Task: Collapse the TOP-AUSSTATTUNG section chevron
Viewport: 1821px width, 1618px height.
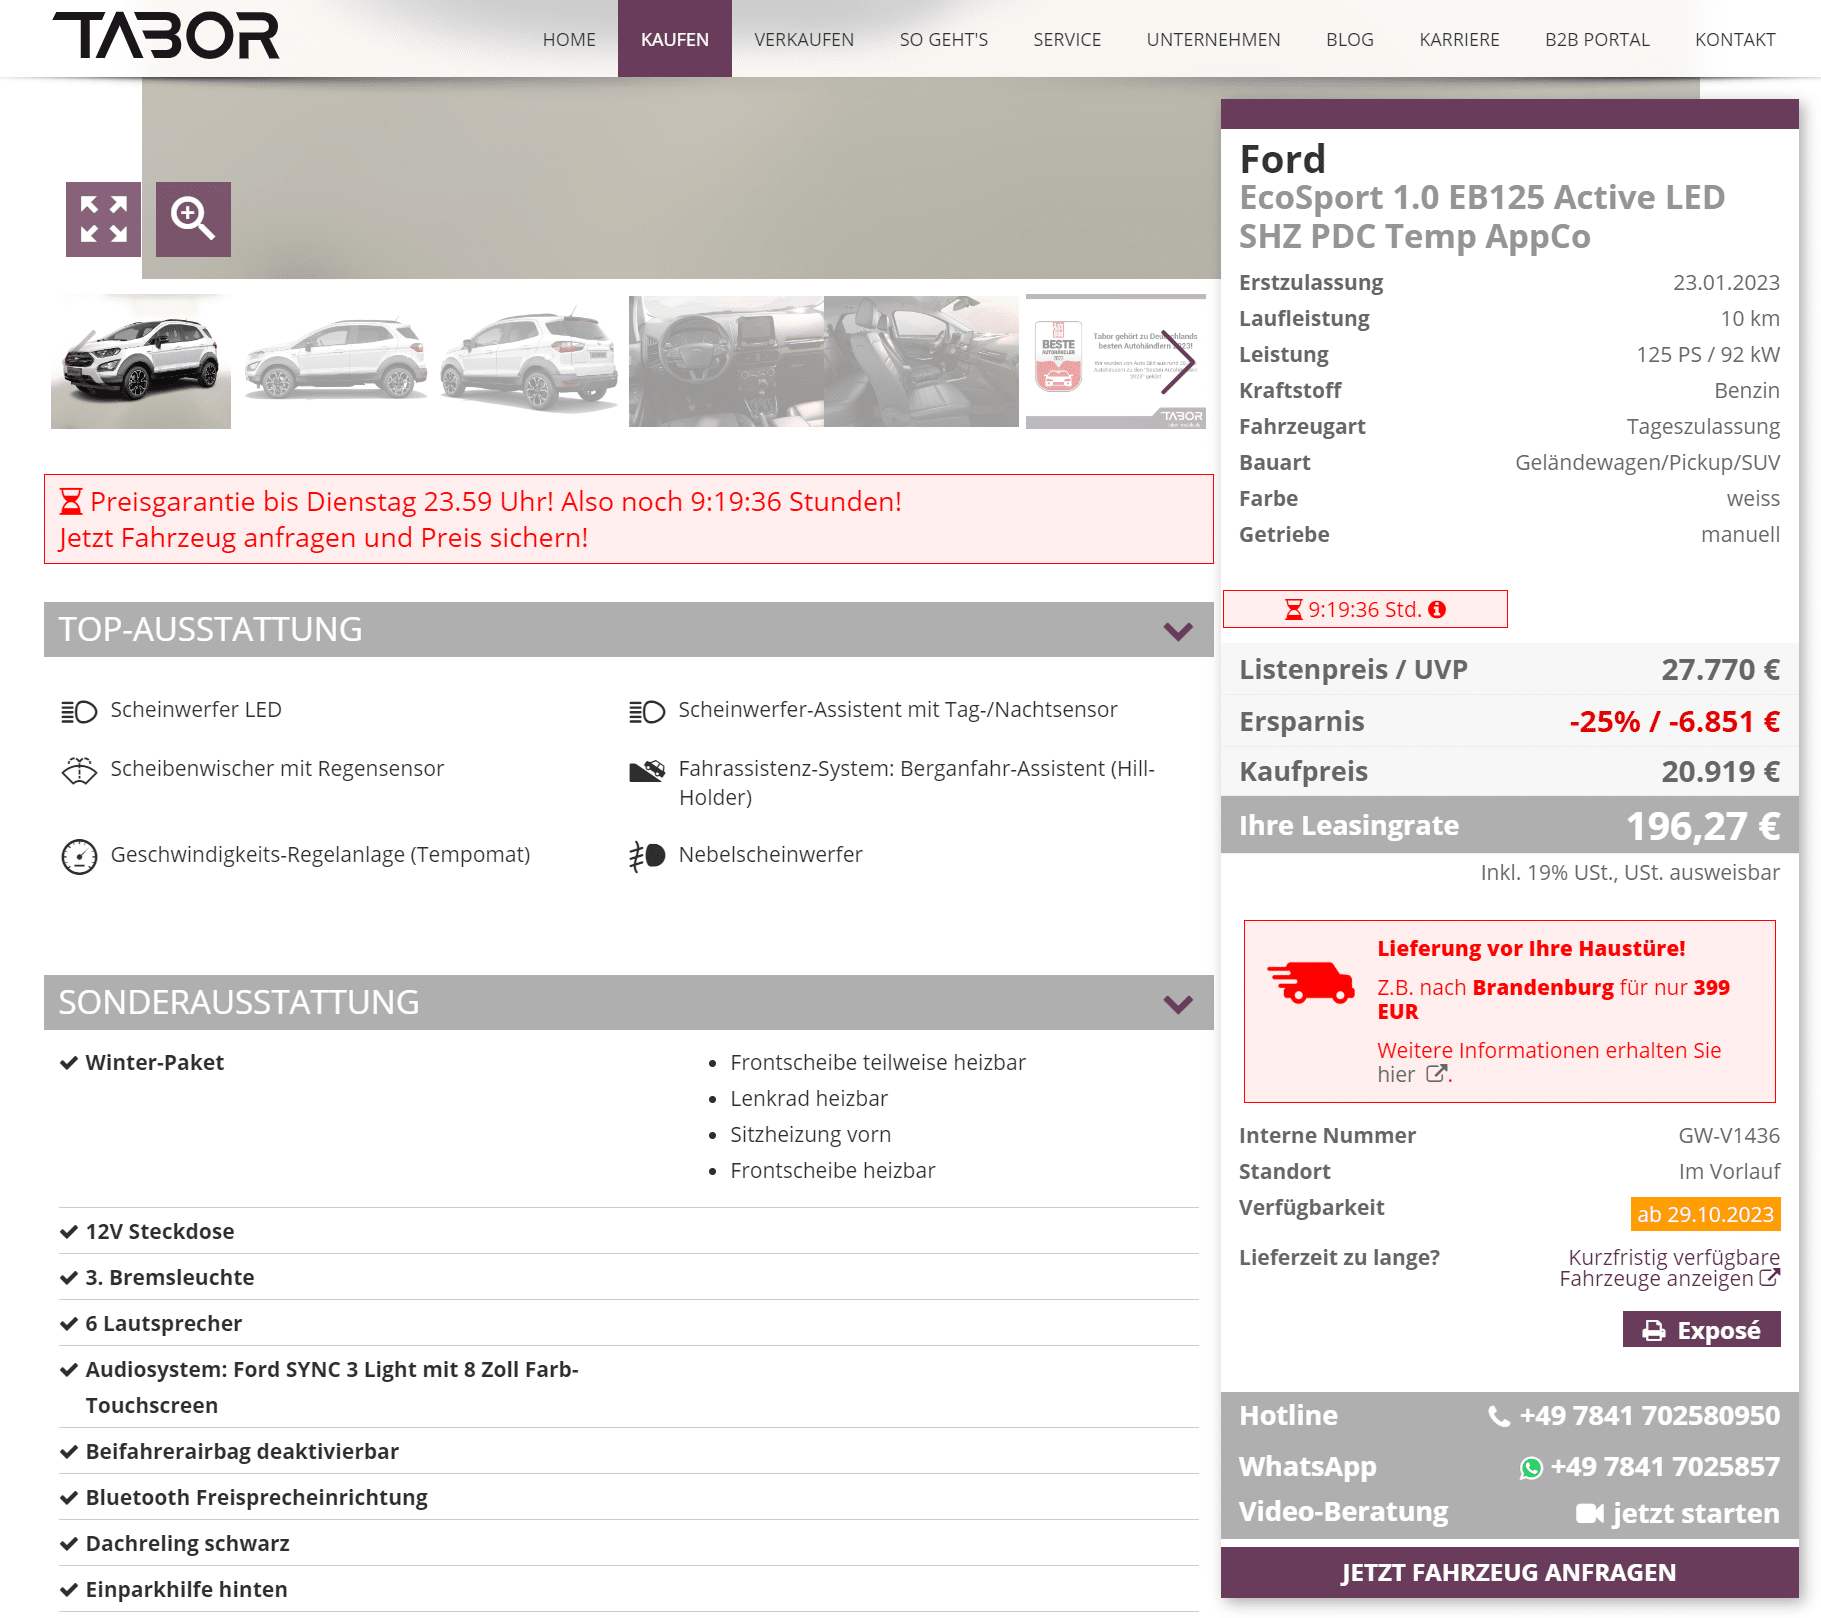Action: (1178, 630)
